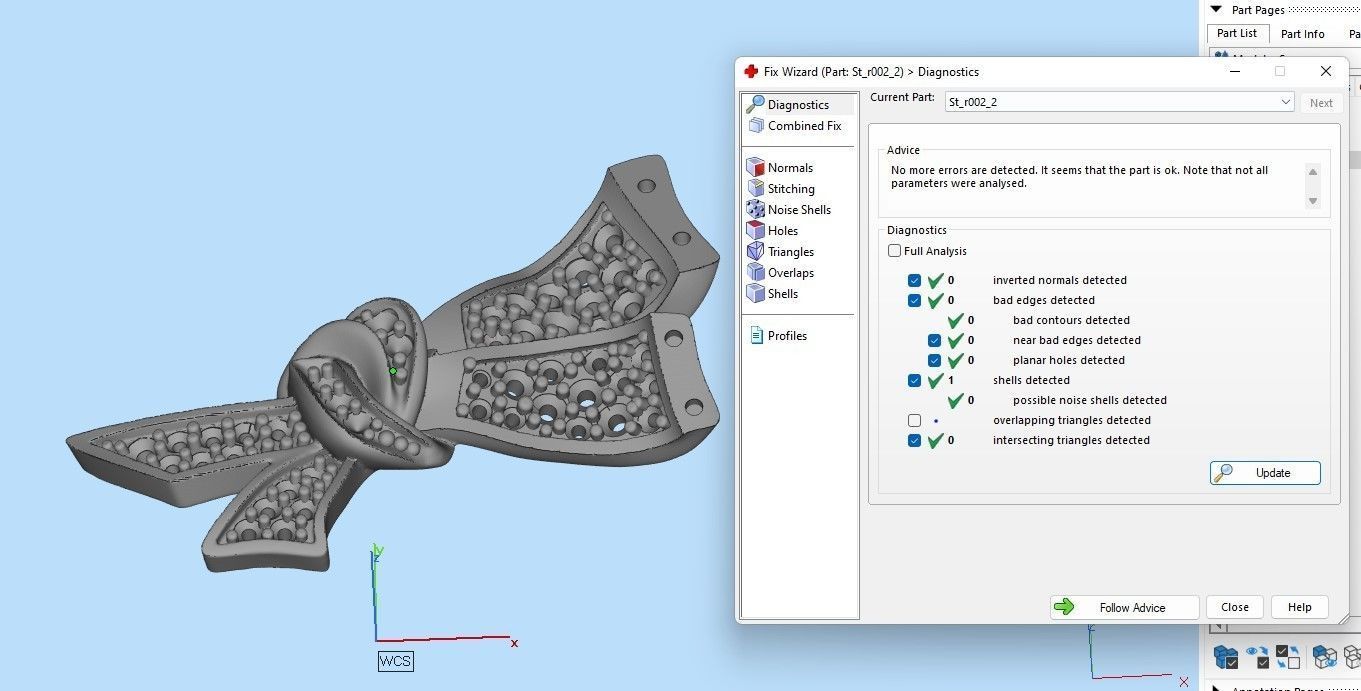Click the outlined cubes icon at panel edge

pos(1352,657)
